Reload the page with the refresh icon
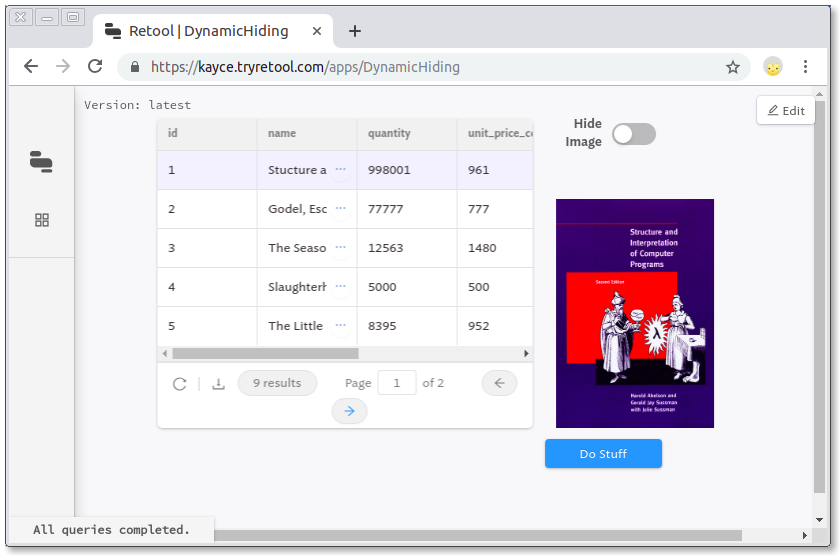Screen dimensions: 840x556 point(95,66)
